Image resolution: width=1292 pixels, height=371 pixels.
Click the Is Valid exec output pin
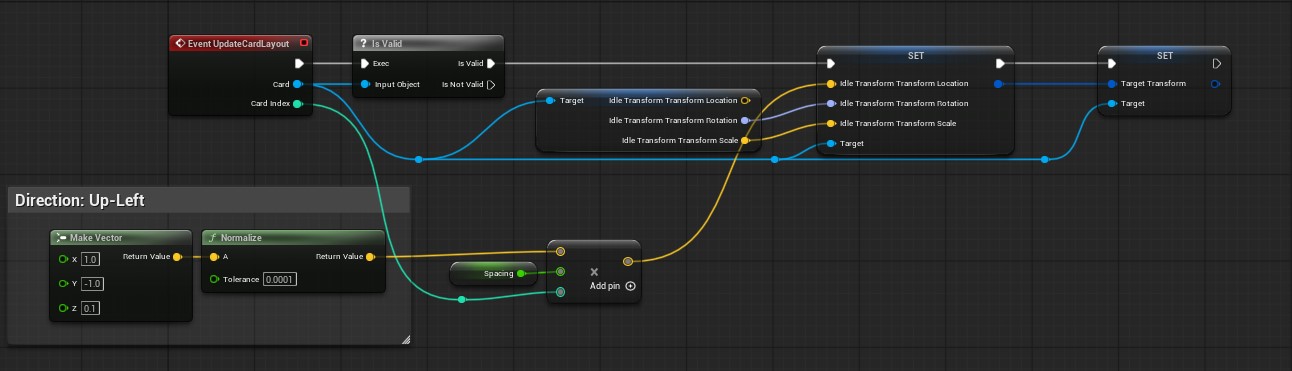click(x=491, y=64)
